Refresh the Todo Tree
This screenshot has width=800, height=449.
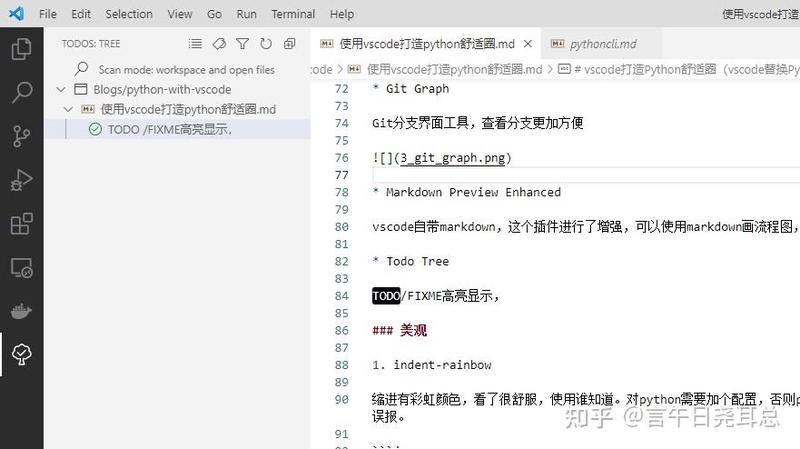tap(266, 44)
